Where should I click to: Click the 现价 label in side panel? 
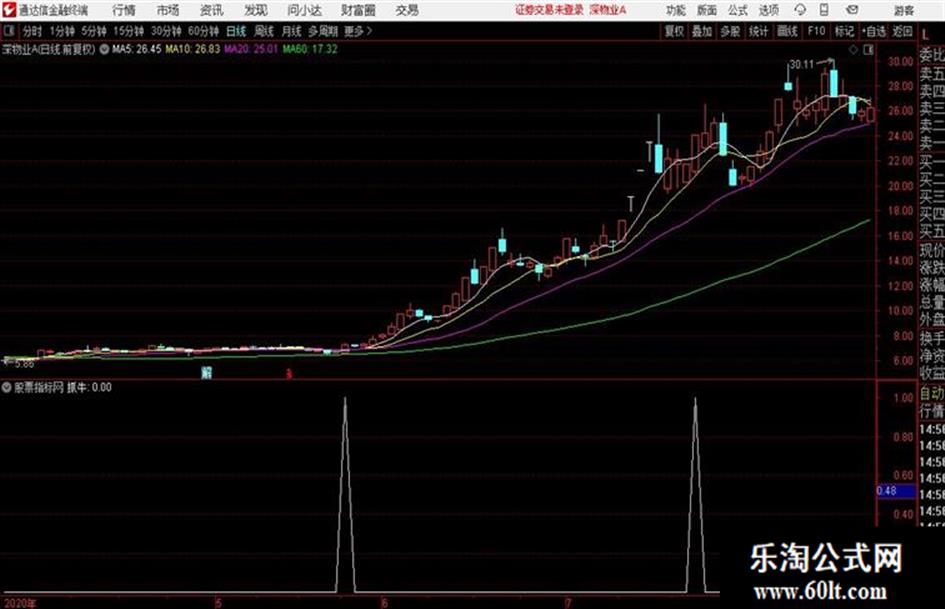pyautogui.click(x=932, y=251)
